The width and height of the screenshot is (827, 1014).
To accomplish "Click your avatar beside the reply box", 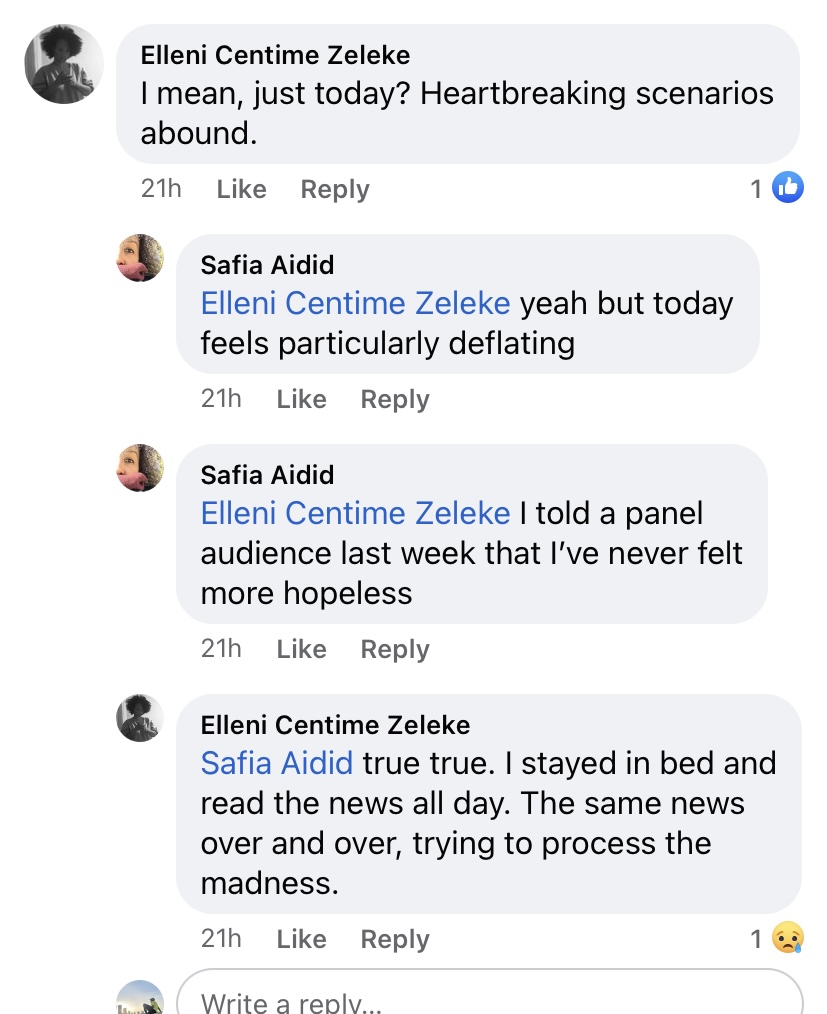I will click(140, 998).
